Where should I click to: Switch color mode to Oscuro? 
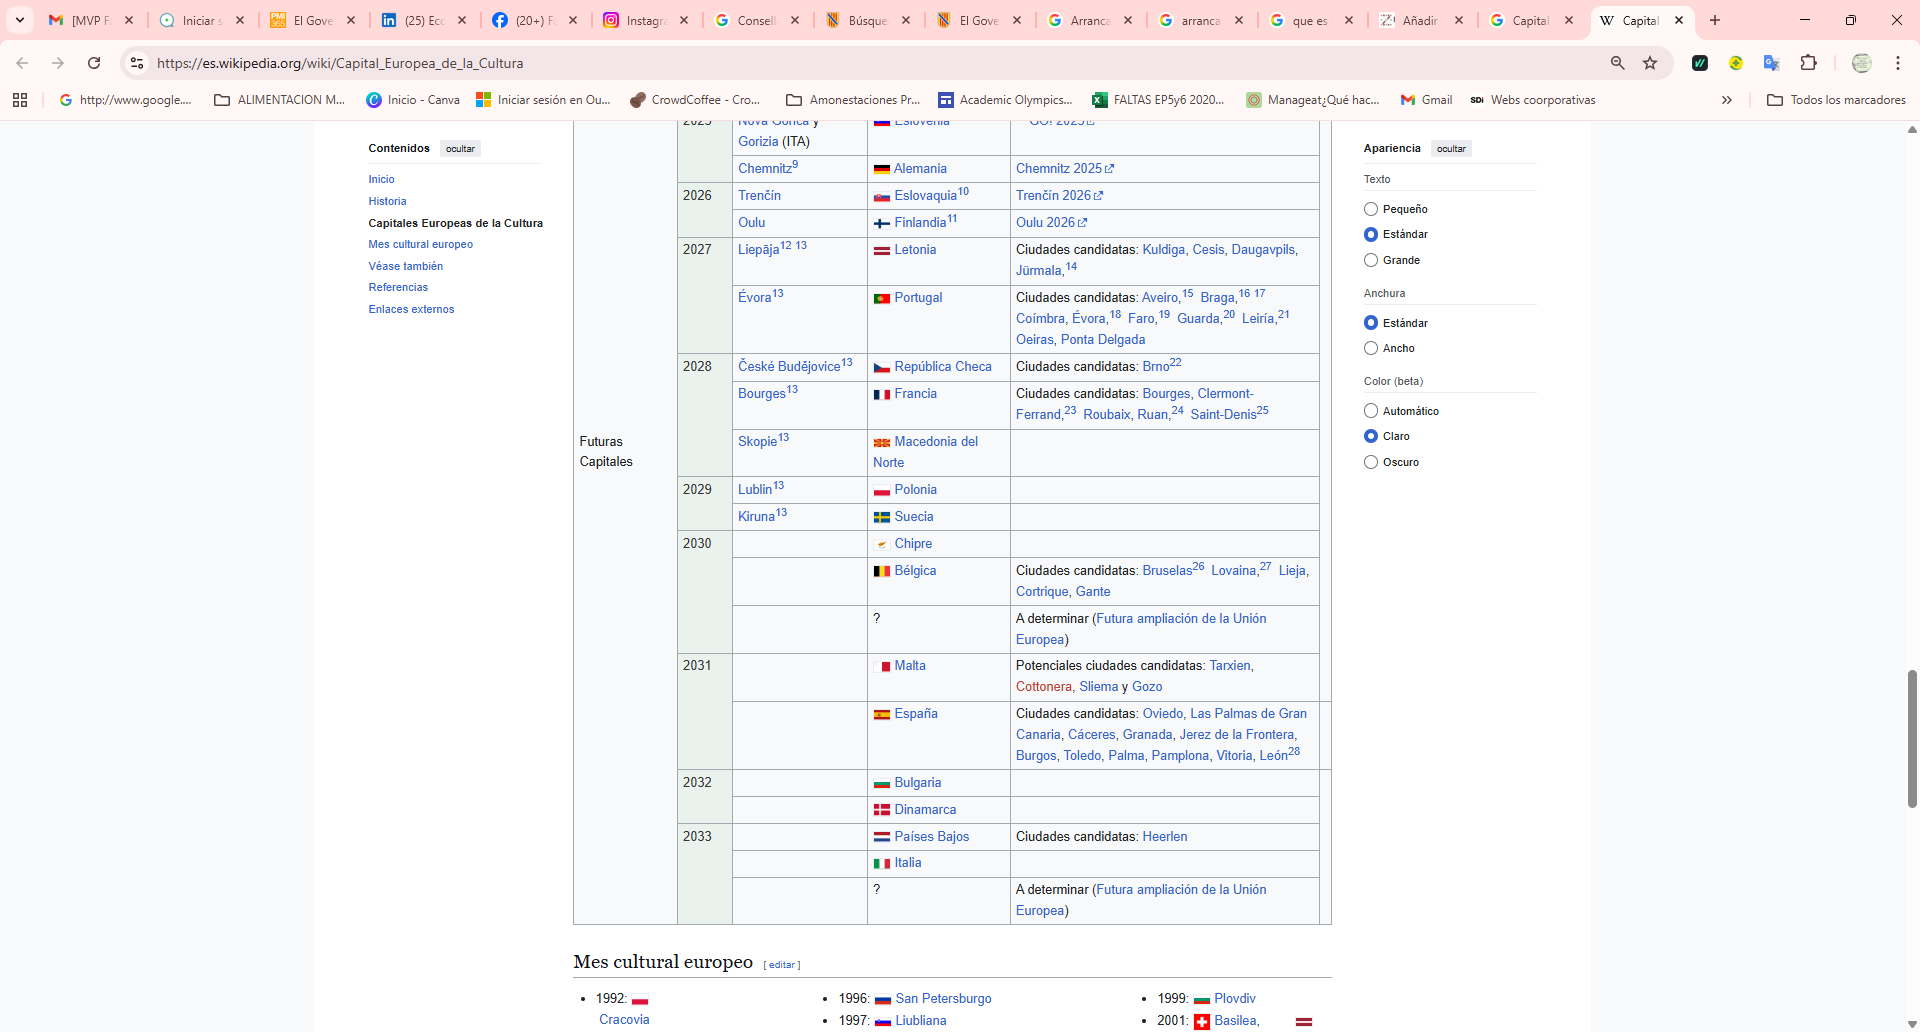click(x=1371, y=462)
